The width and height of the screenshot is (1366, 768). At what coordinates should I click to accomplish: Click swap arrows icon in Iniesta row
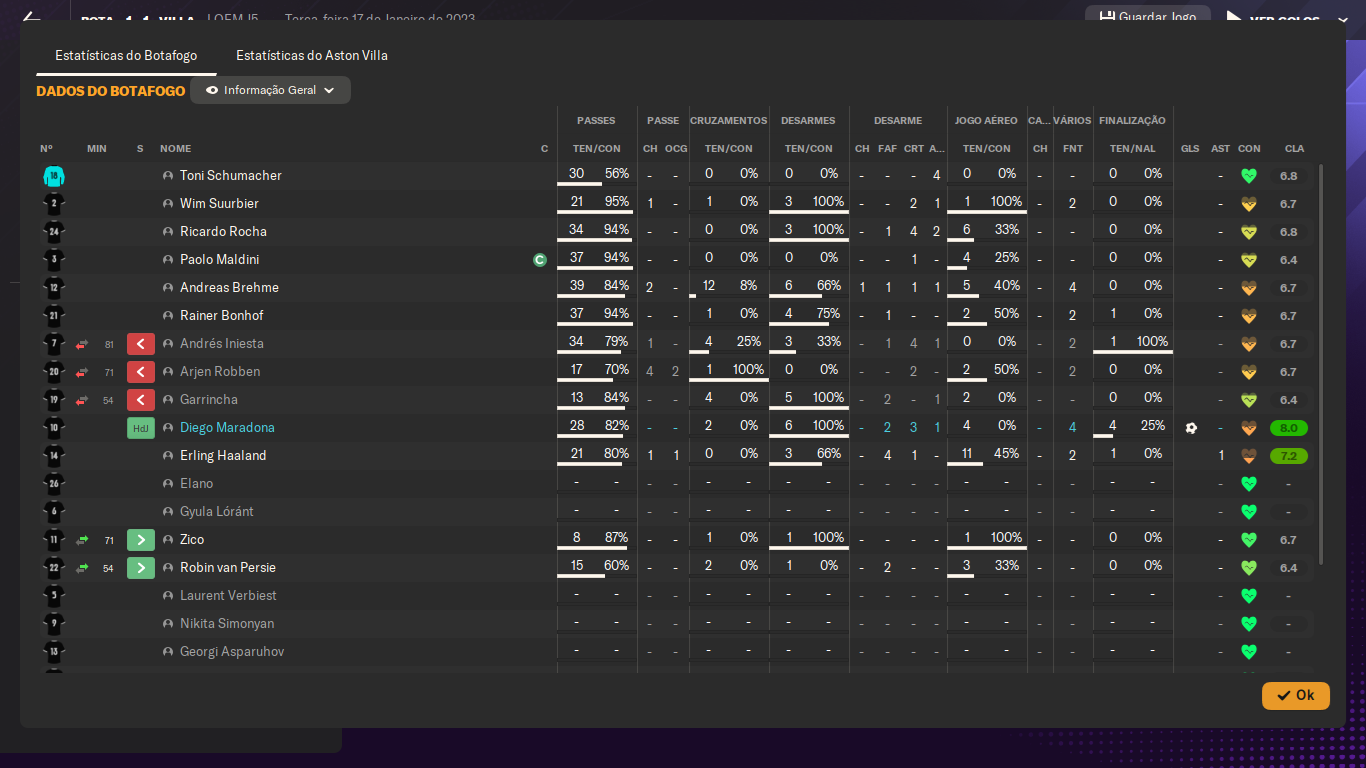point(82,344)
